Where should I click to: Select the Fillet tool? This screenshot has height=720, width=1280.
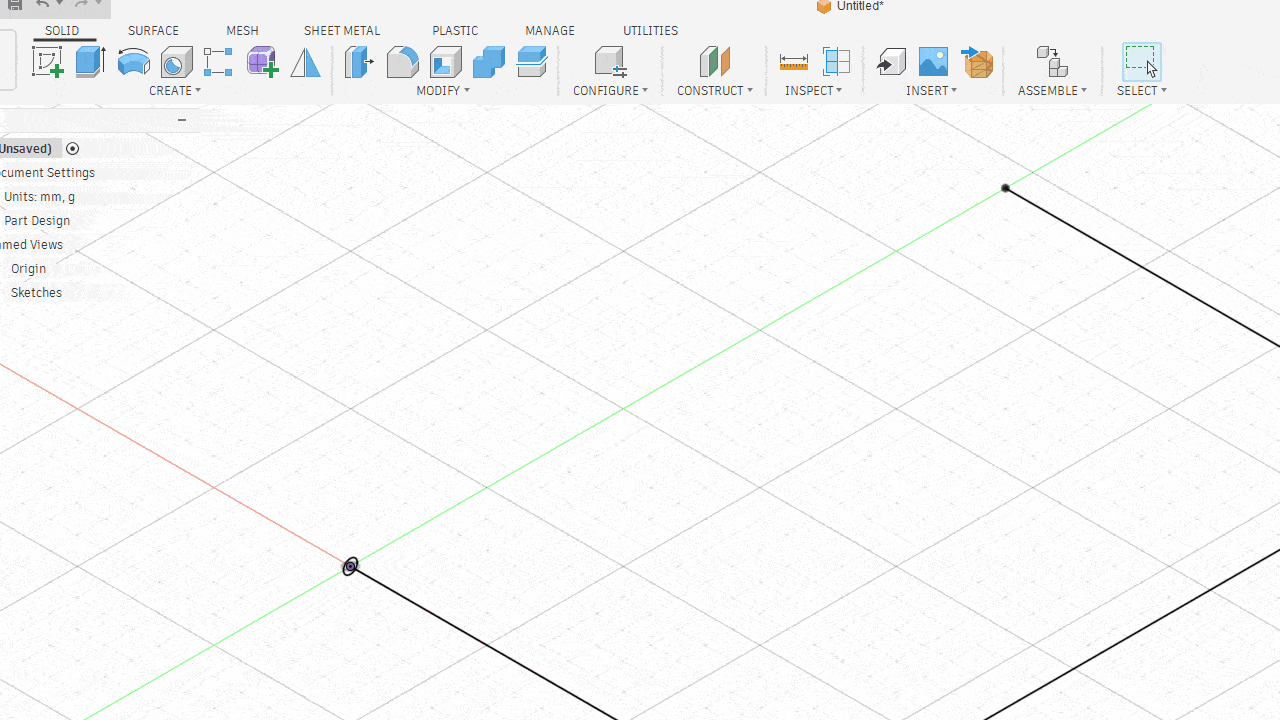[402, 62]
